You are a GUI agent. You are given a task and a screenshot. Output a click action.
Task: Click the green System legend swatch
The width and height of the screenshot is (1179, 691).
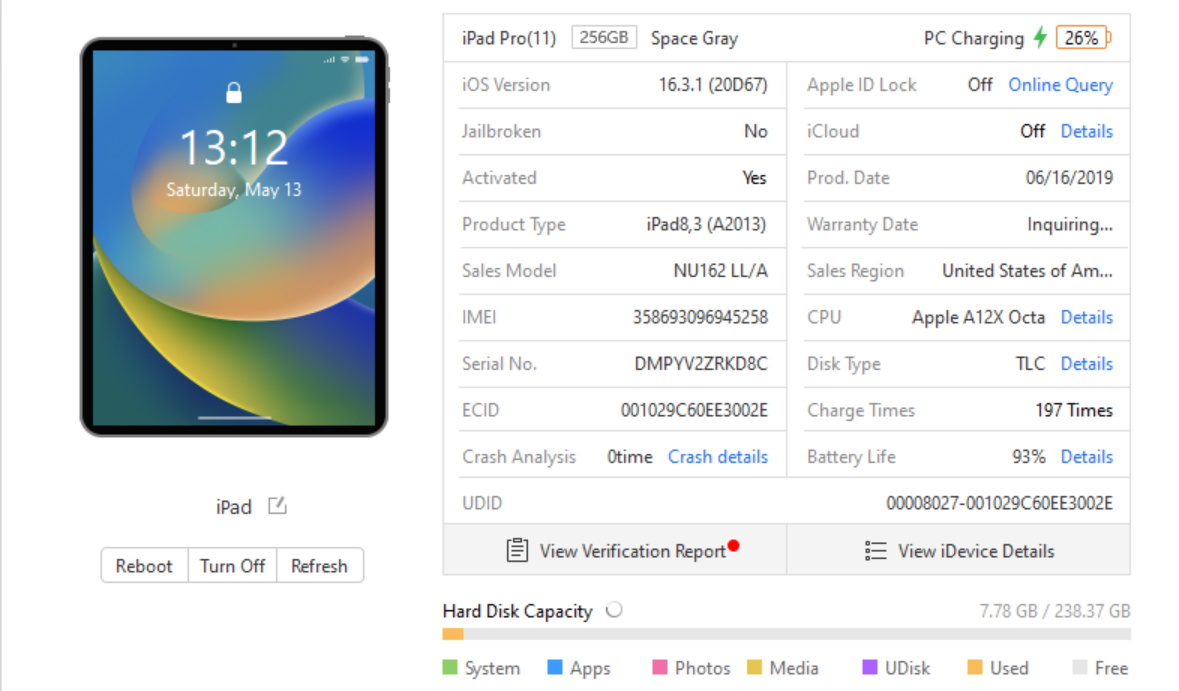(x=450, y=667)
